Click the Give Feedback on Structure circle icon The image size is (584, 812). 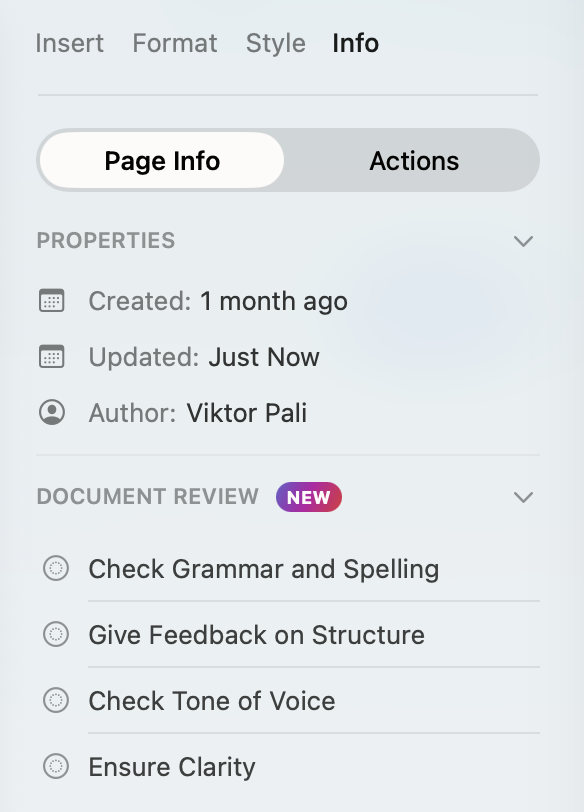[56, 634]
